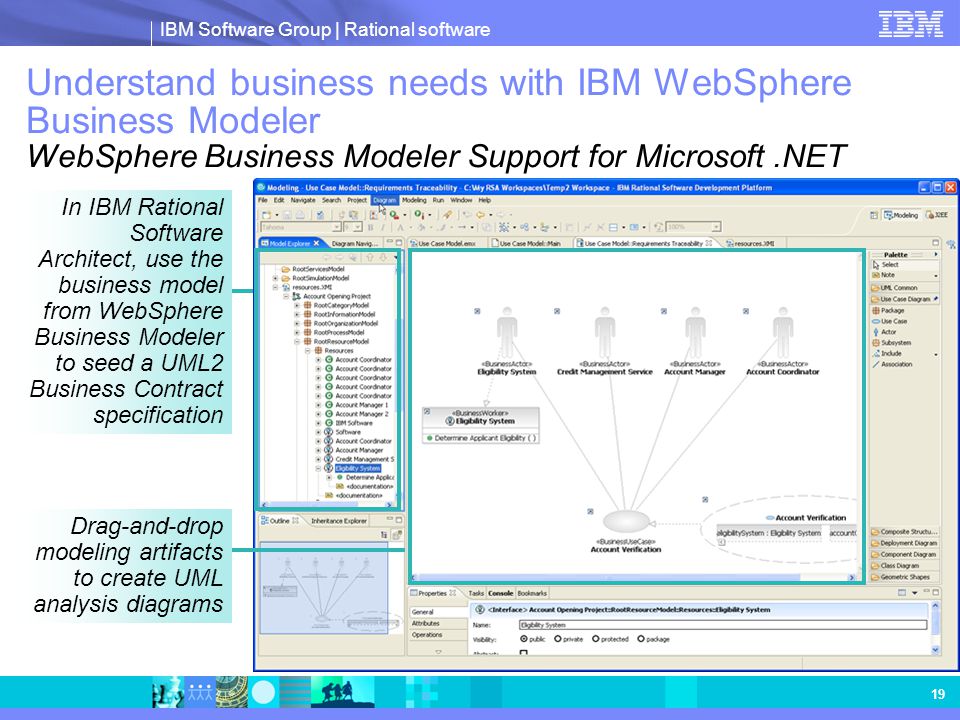Screen dimensions: 960x720
Task: Click the Name input field in Properties
Action: click(x=722, y=625)
